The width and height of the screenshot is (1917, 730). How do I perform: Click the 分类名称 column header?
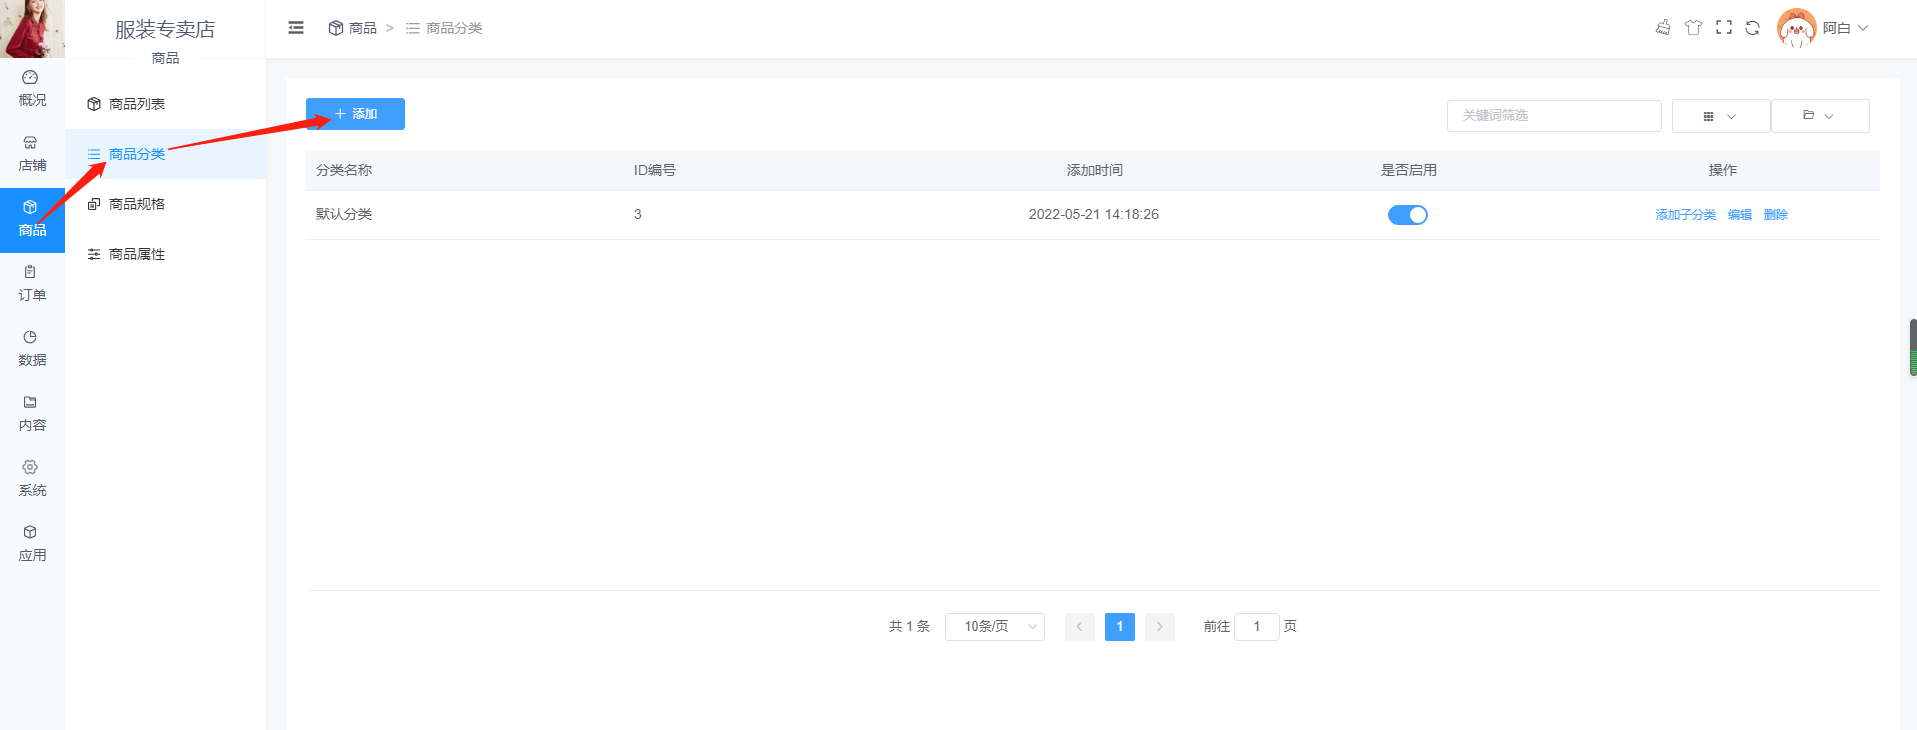(344, 171)
